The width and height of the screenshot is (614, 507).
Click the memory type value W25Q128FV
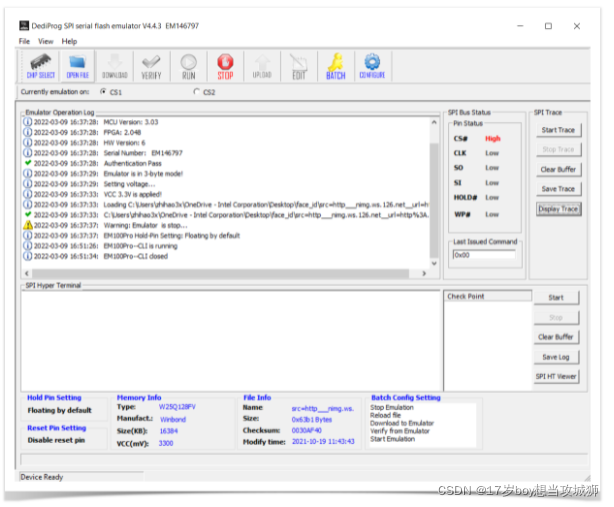point(177,407)
